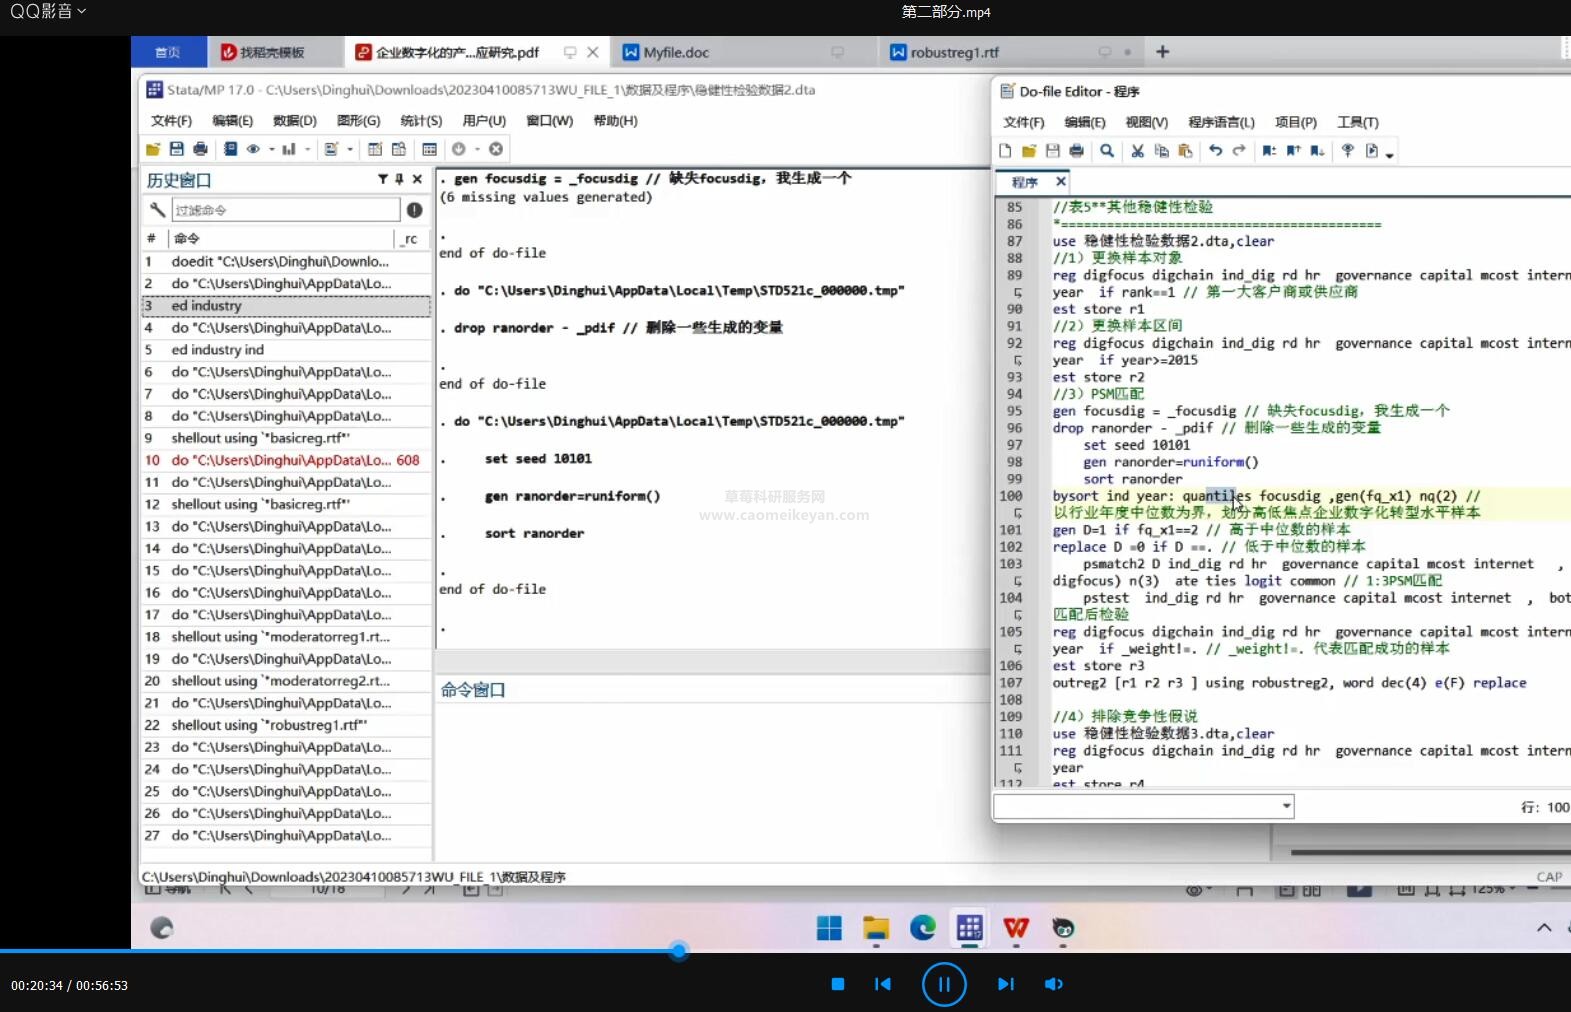This screenshot has height=1012, width=1571.
Task: Click New document icon in Do-file Editor
Action: (x=1005, y=150)
